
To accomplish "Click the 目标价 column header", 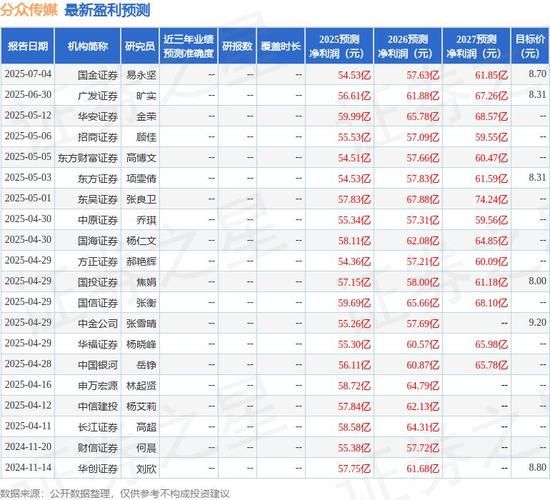I will point(530,46).
